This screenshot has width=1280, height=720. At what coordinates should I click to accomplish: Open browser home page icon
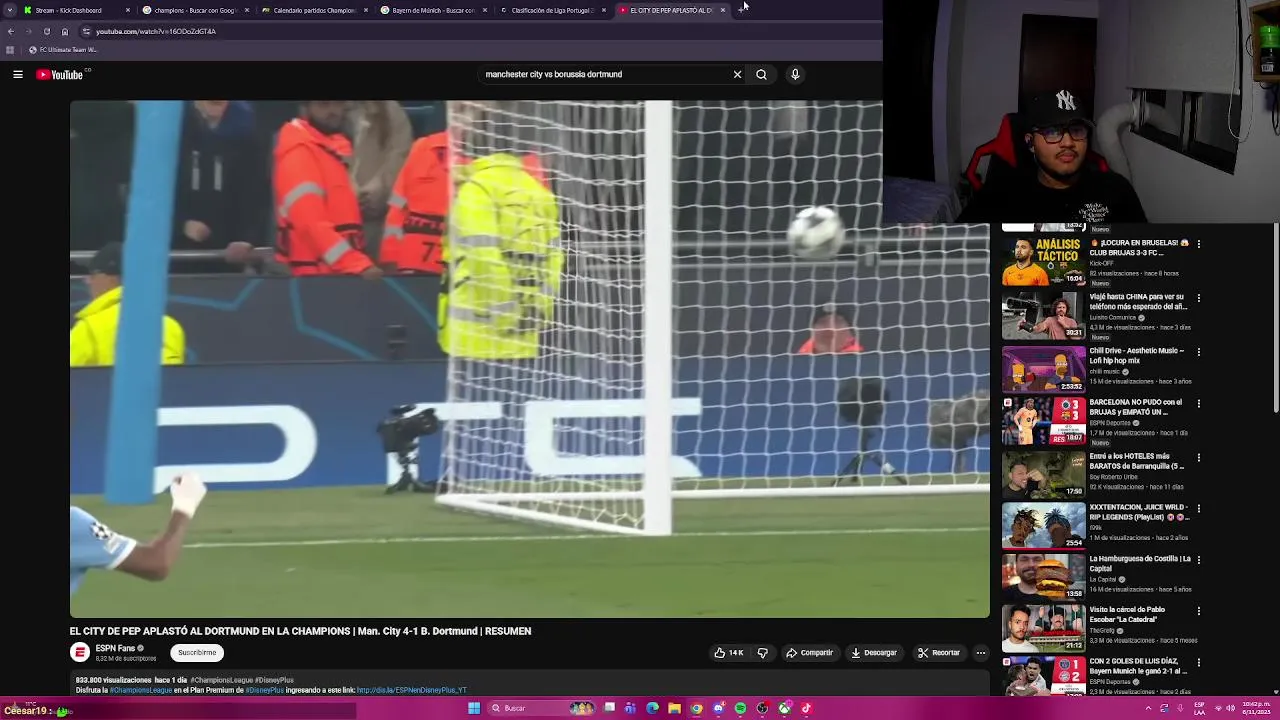point(65,31)
